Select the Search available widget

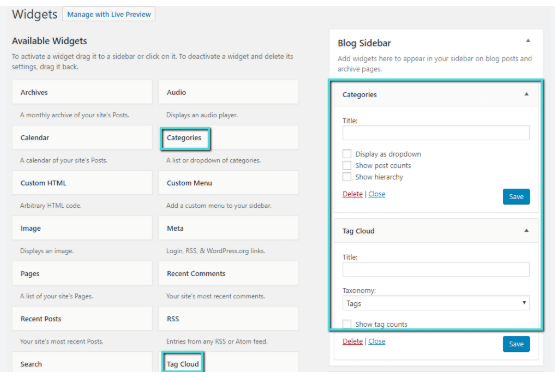tap(82, 363)
